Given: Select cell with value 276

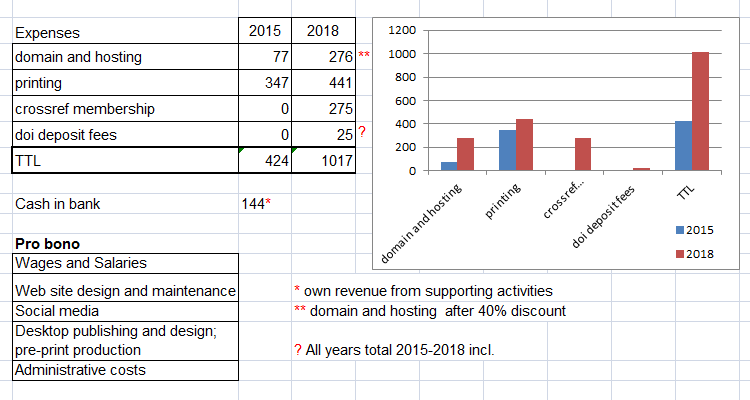Looking at the screenshot, I should [x=323, y=57].
